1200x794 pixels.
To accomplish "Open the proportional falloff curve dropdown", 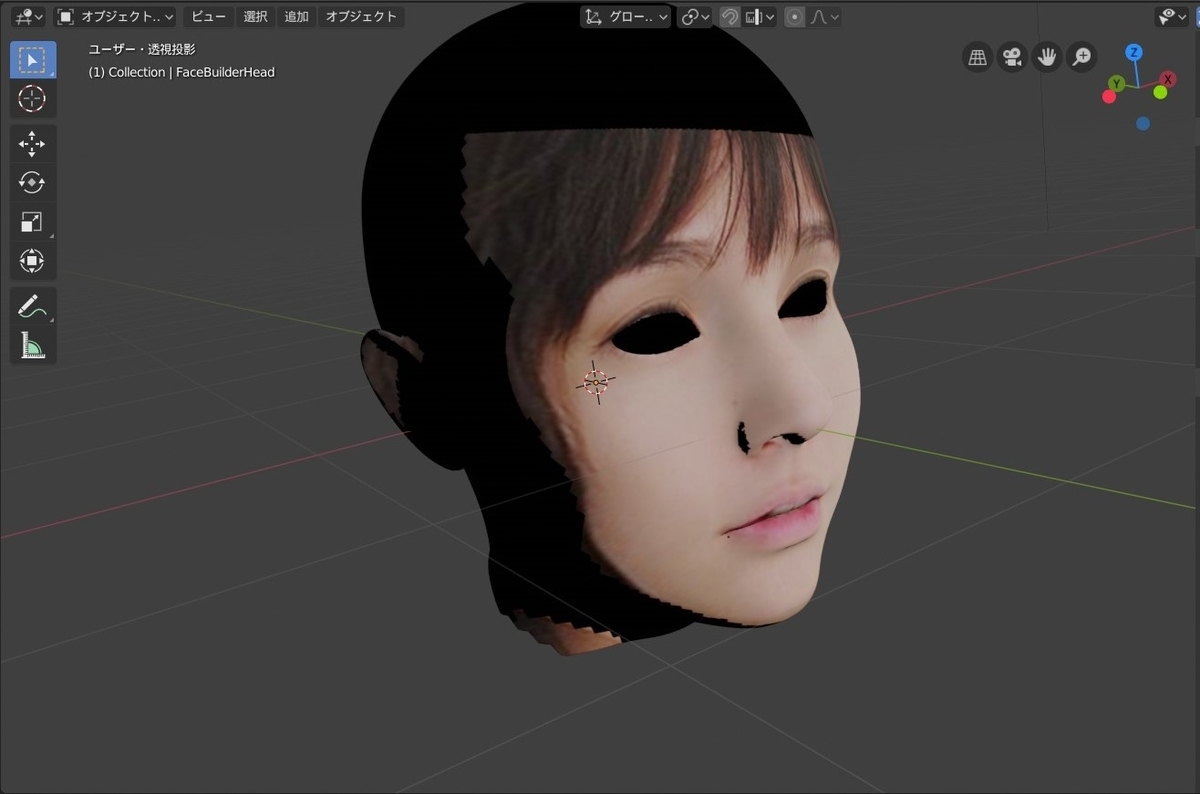I will click(824, 17).
